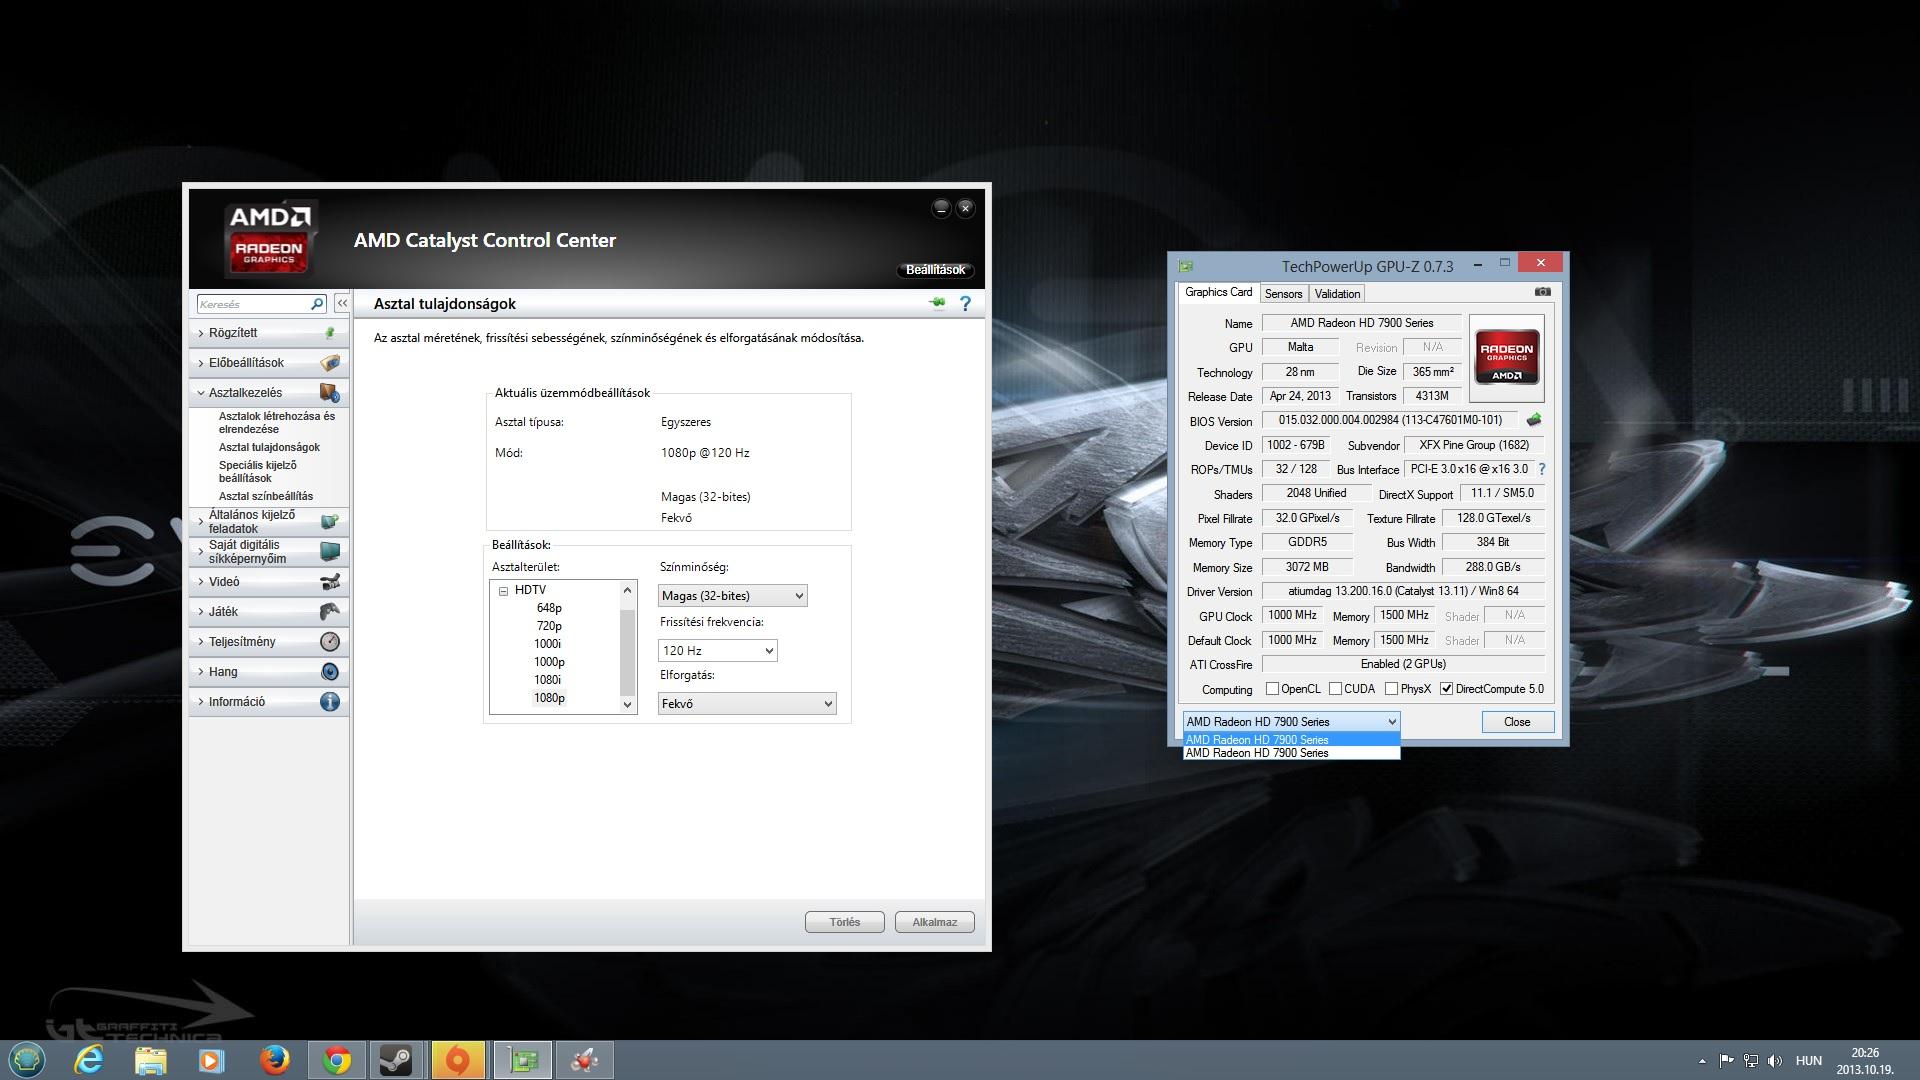Open Steam from the taskbar
The height and width of the screenshot is (1080, 1920).
coord(397,1060)
